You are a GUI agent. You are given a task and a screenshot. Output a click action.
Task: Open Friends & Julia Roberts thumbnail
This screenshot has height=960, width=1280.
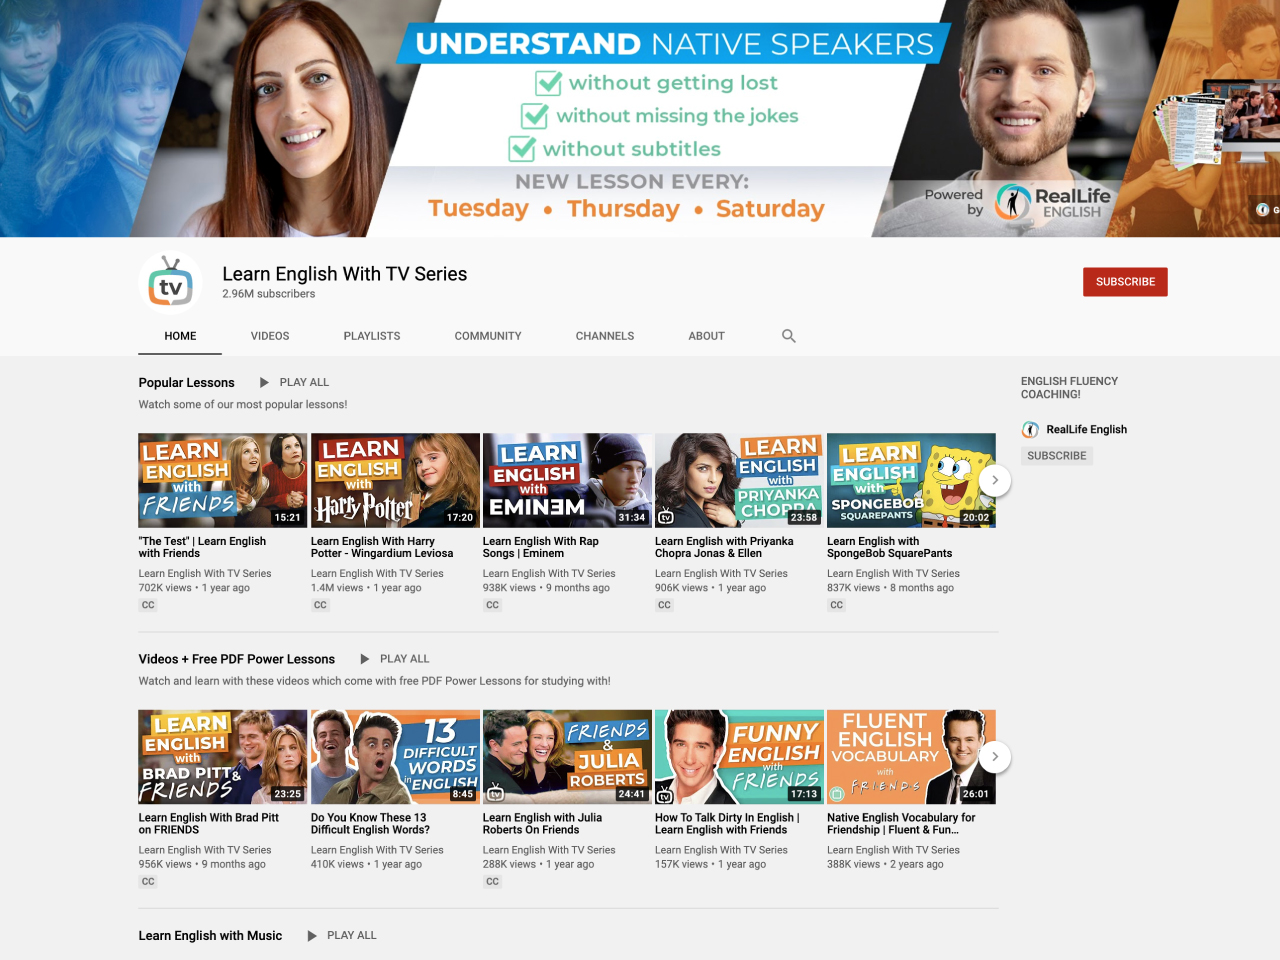567,757
